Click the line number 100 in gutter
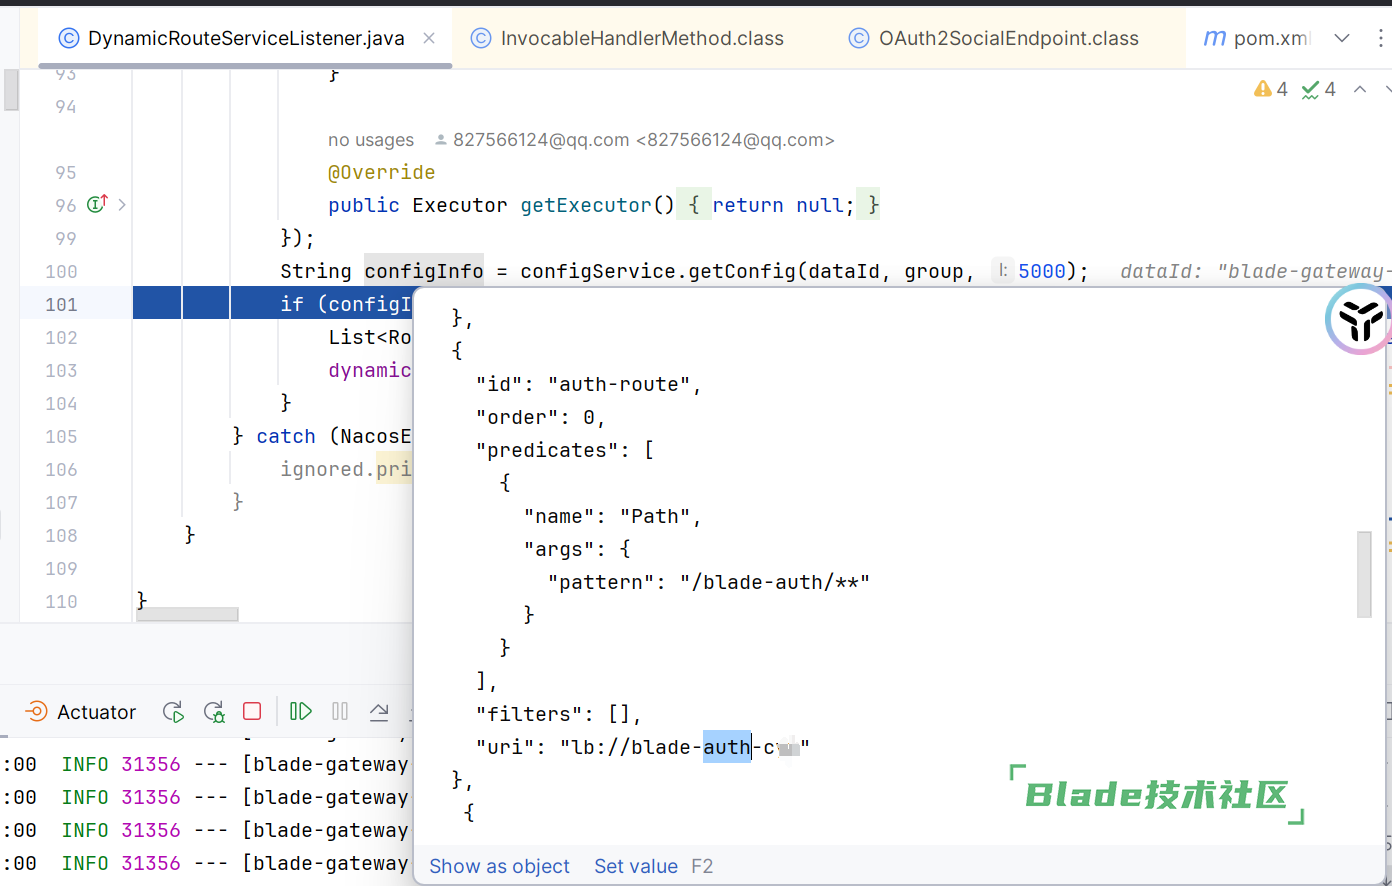 coord(61,271)
